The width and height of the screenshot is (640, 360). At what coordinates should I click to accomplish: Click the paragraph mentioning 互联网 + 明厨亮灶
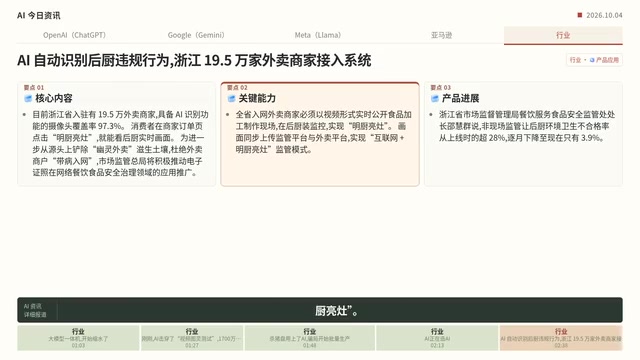[324, 132]
